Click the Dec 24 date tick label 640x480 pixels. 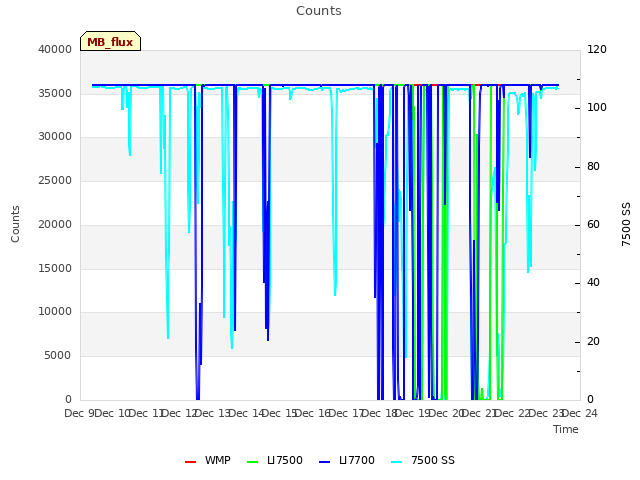(580, 413)
